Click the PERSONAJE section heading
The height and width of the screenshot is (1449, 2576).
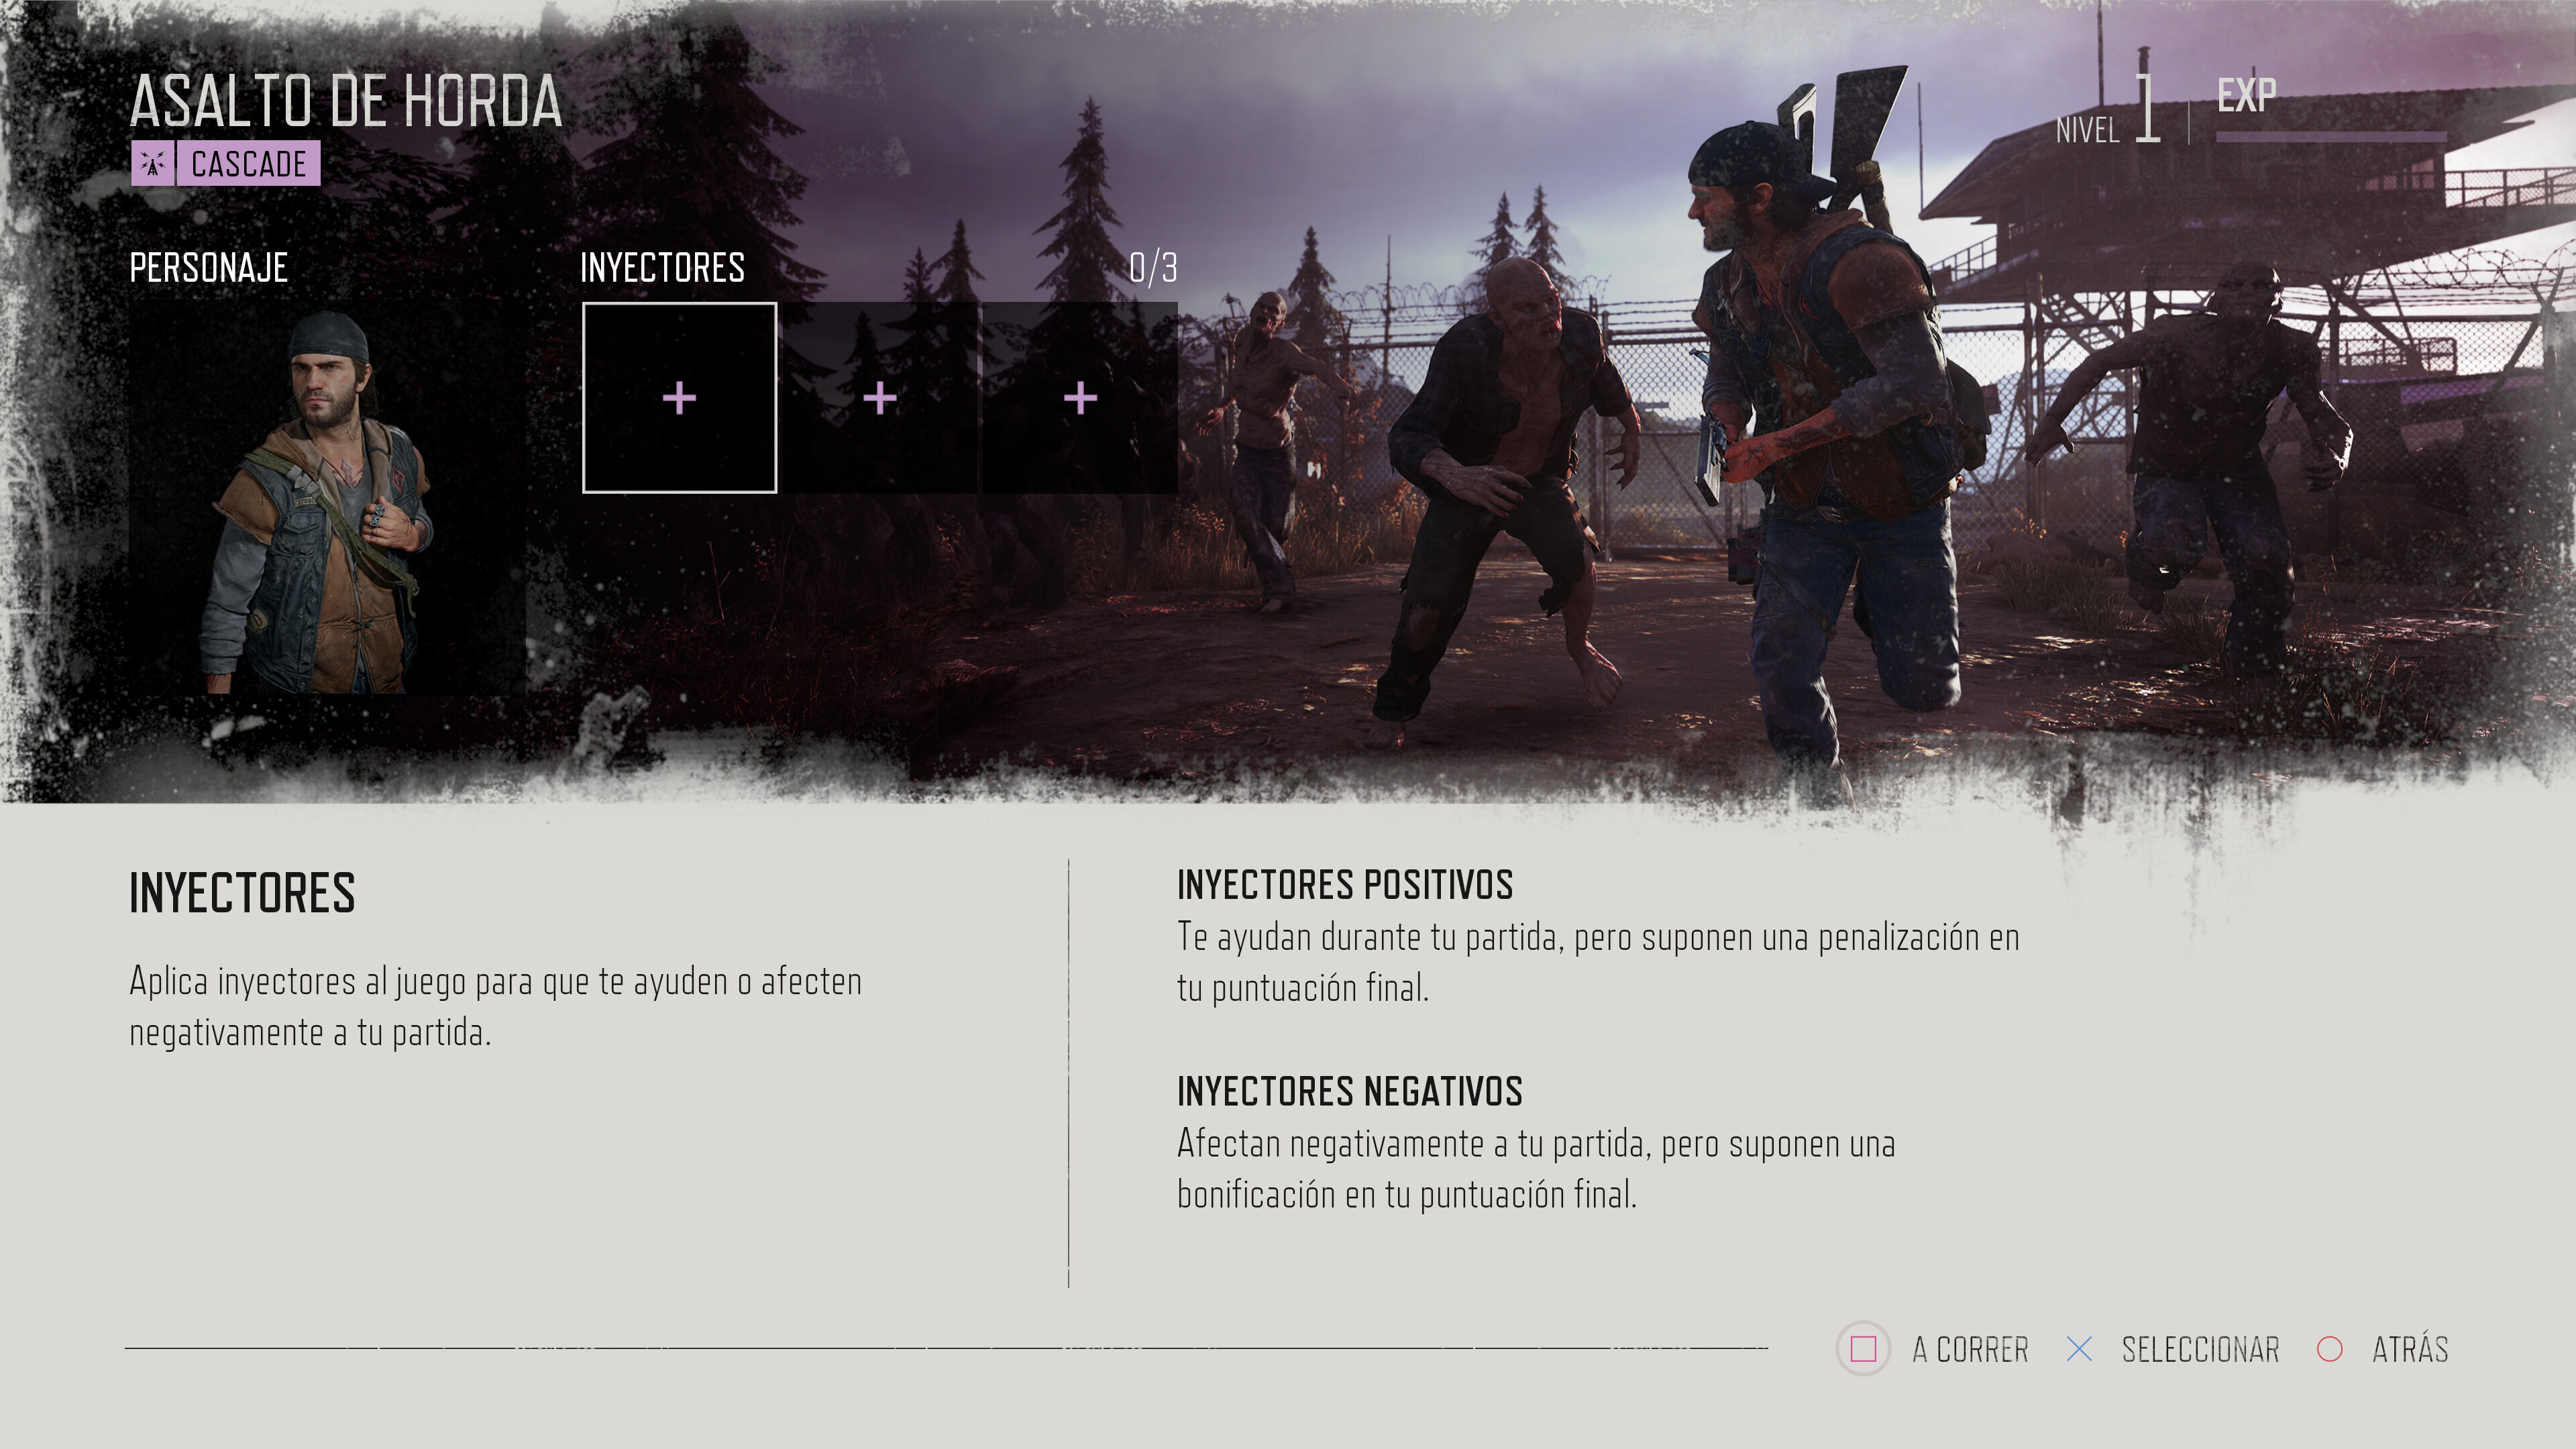coord(209,267)
